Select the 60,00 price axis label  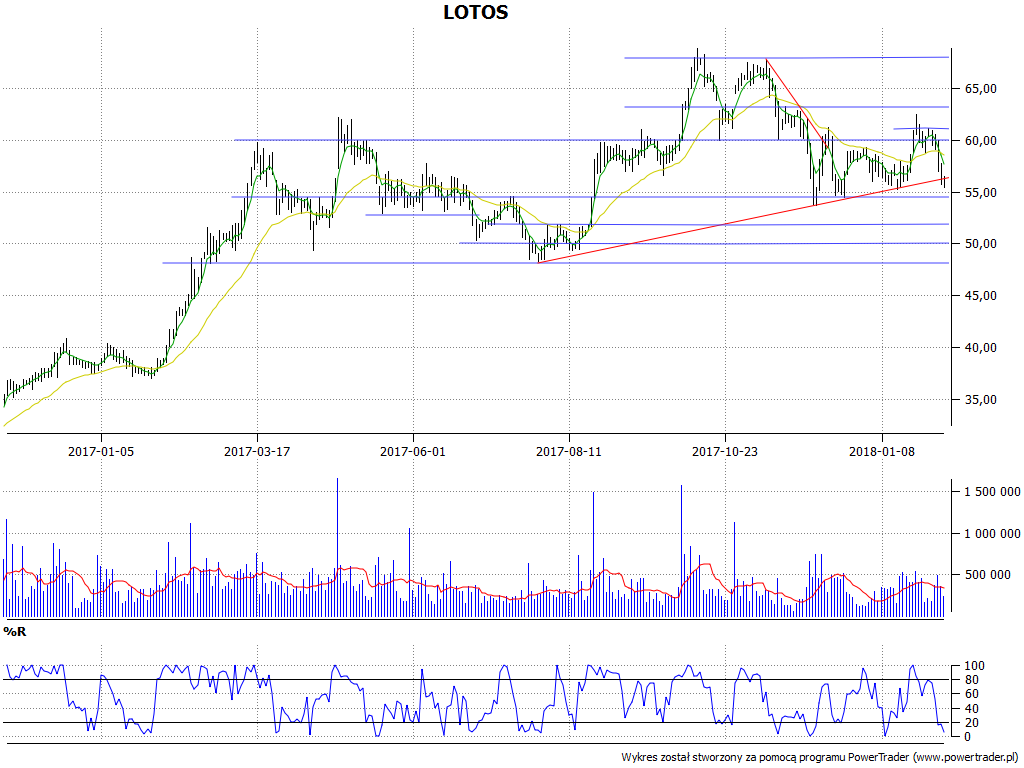coord(979,140)
